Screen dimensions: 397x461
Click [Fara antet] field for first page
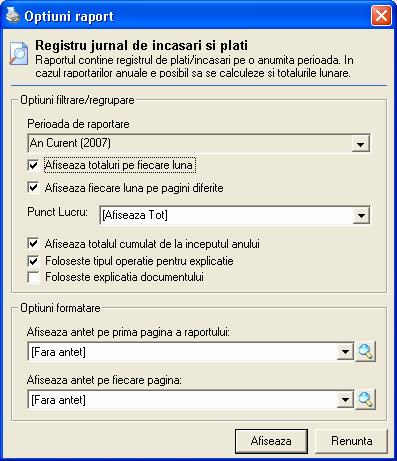[191, 352]
